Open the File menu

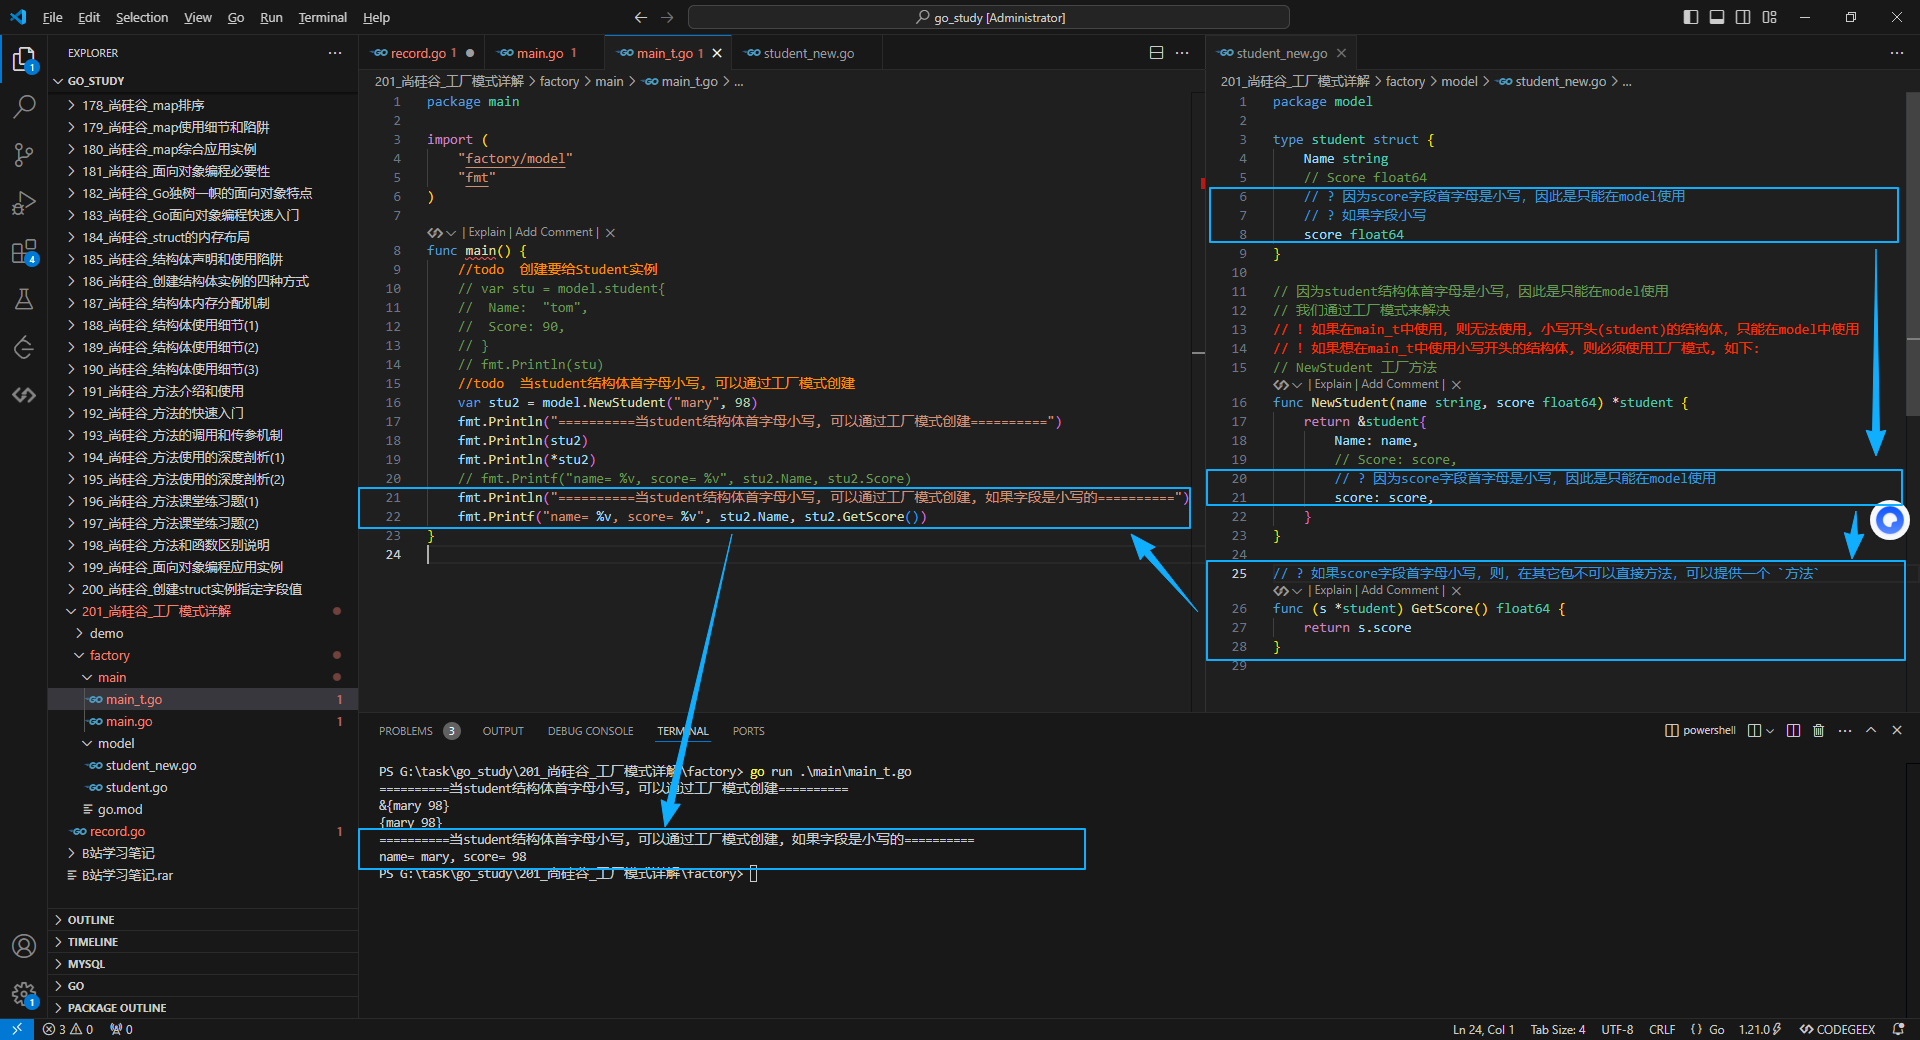click(53, 17)
